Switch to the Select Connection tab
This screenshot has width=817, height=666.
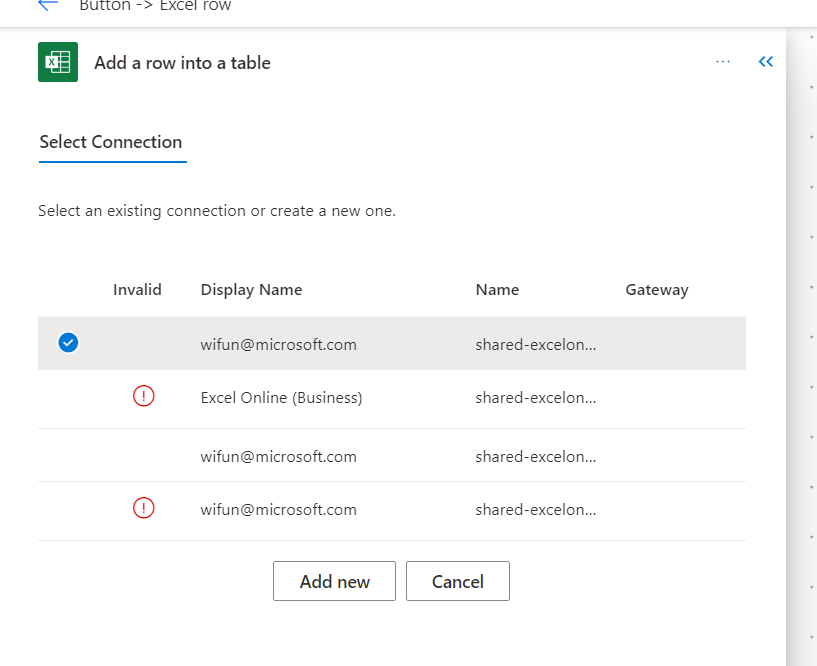[x=111, y=141]
